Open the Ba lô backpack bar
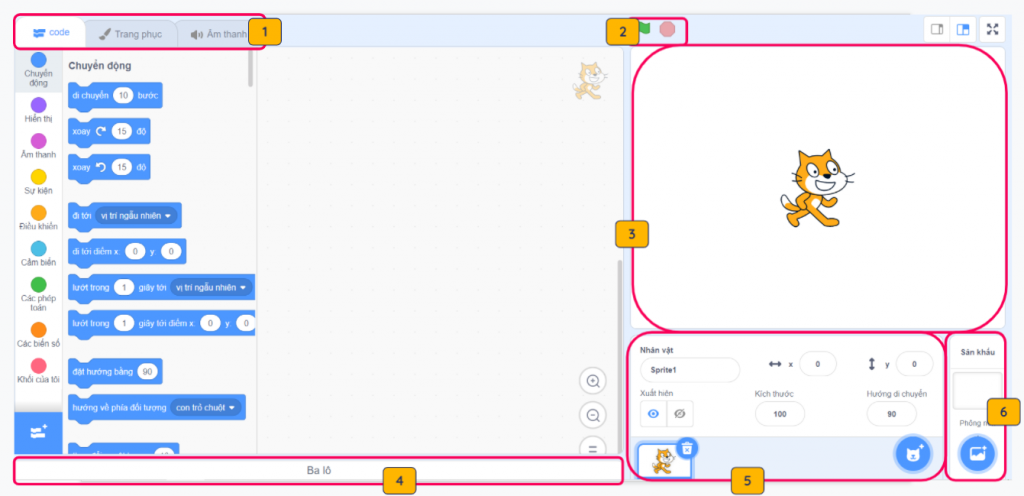The width and height of the screenshot is (1024, 496). point(319,471)
